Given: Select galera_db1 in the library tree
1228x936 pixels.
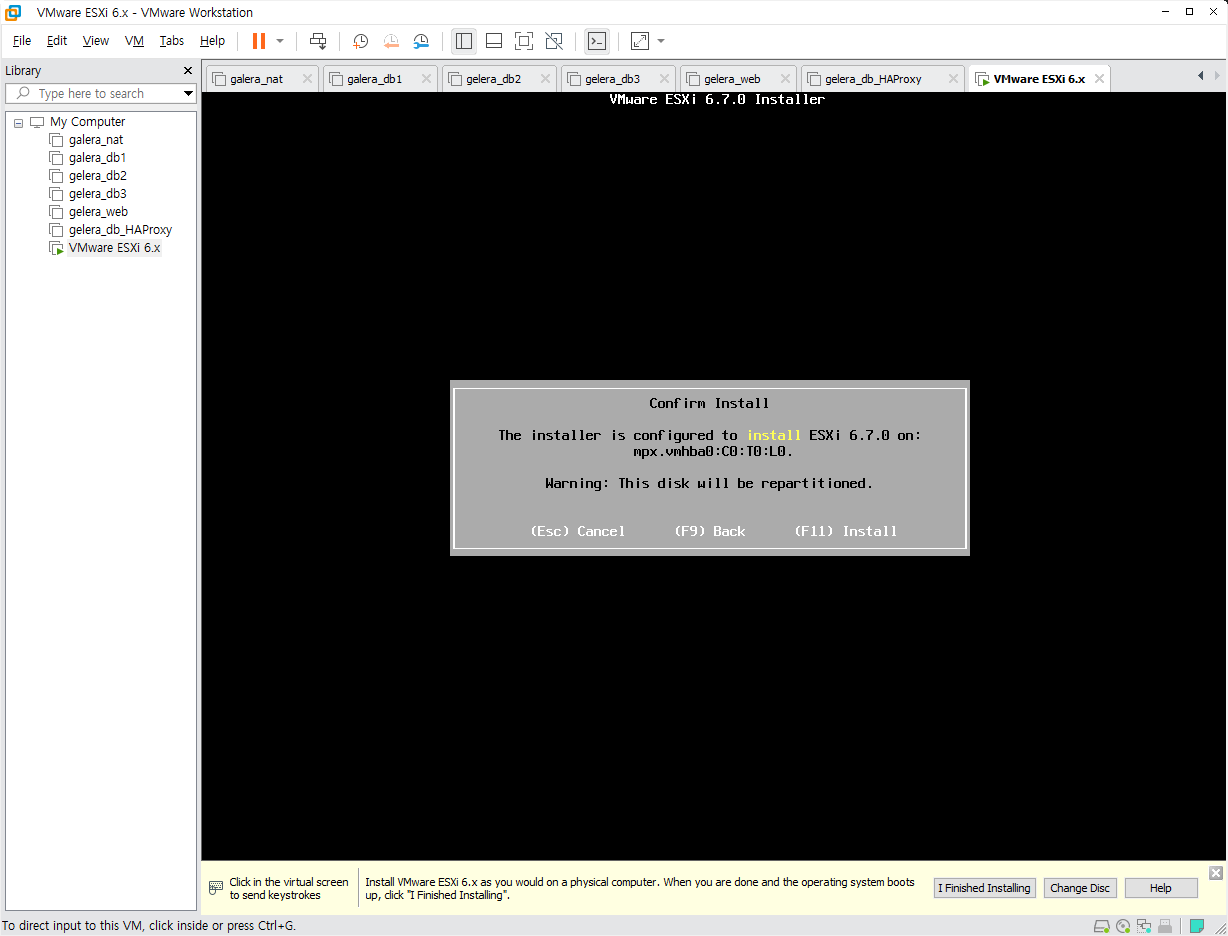Looking at the screenshot, I should tap(97, 158).
